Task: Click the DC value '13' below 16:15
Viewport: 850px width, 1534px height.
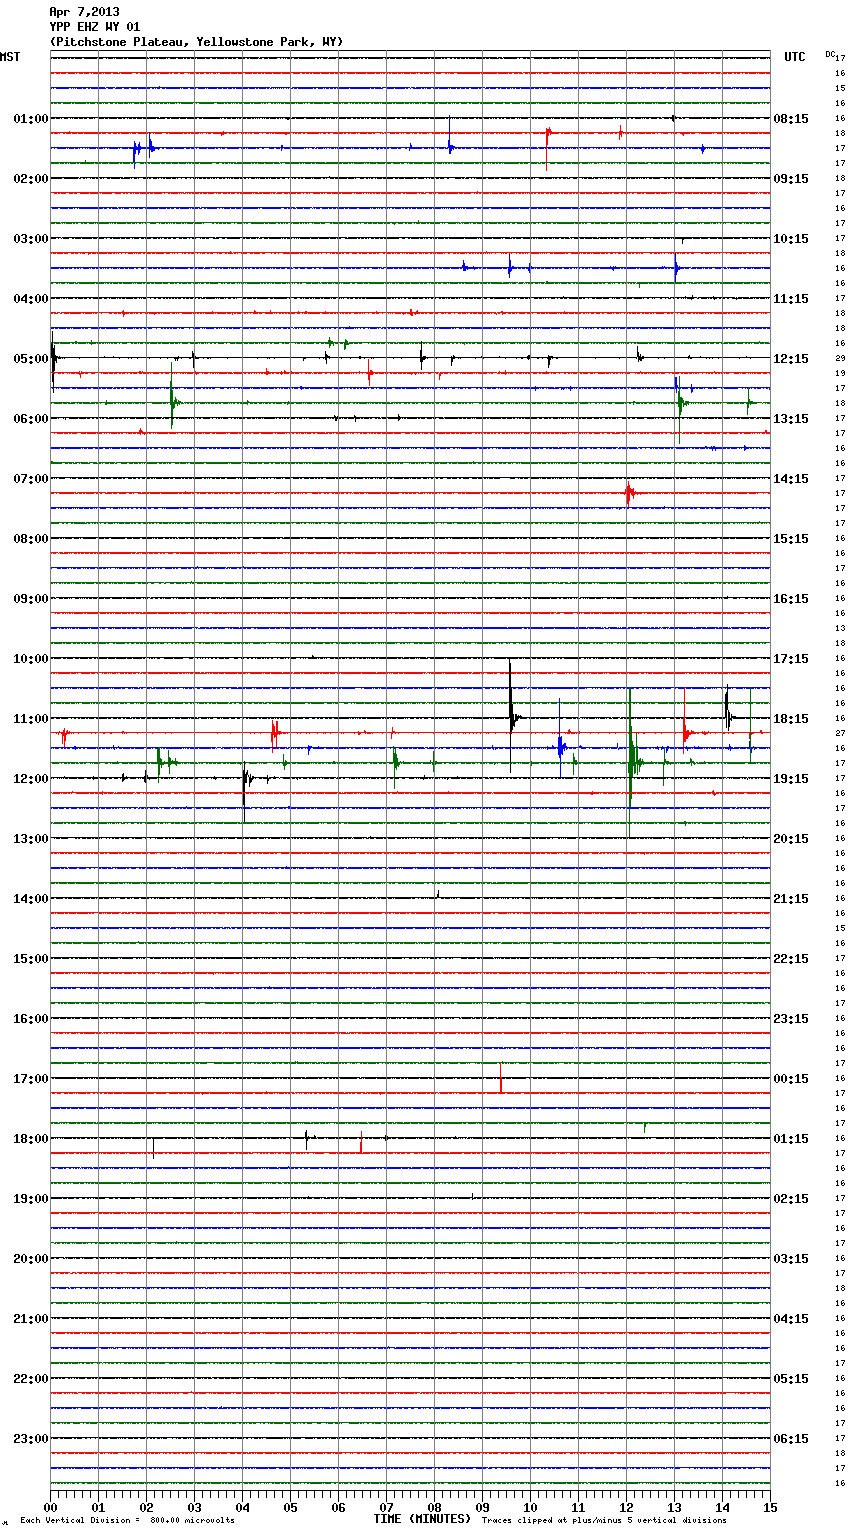Action: pos(840,629)
